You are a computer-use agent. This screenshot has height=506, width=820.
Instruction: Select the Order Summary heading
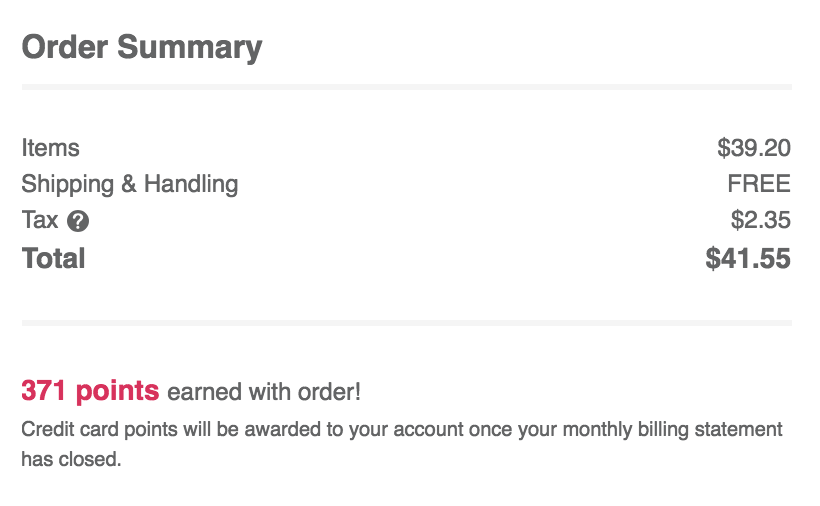pos(142,48)
